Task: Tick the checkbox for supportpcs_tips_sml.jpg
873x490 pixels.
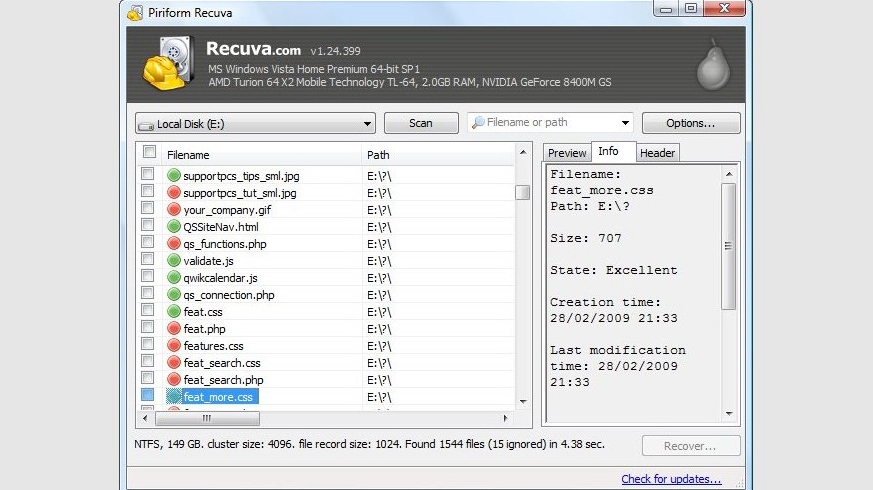Action: [148, 174]
